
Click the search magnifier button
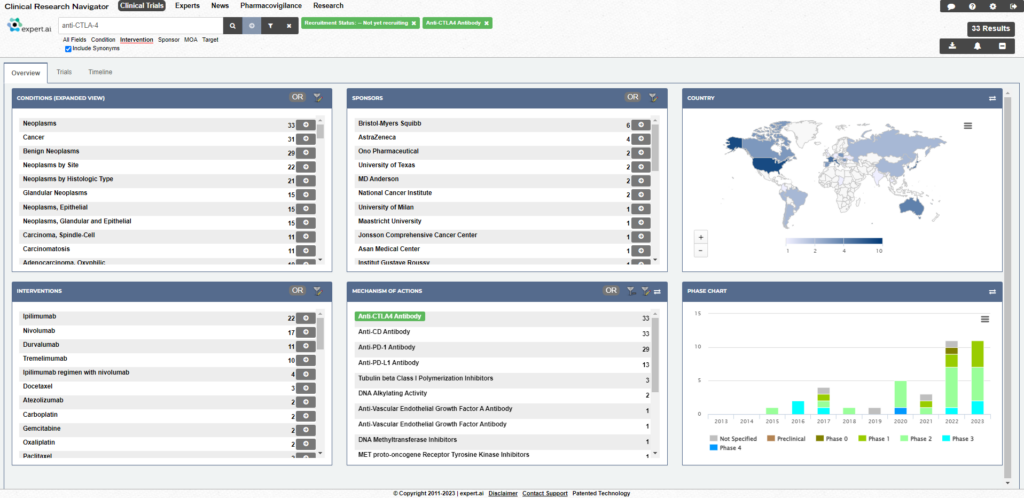click(232, 26)
